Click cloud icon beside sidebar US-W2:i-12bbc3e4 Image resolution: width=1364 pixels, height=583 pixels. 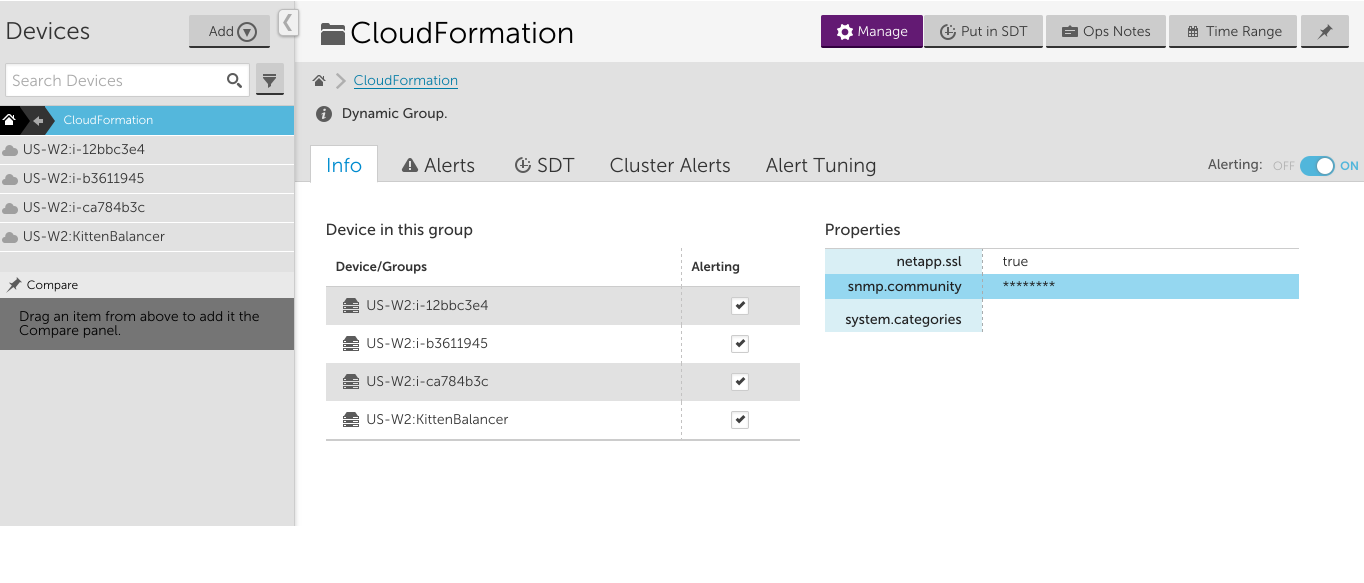pyautogui.click(x=11, y=150)
